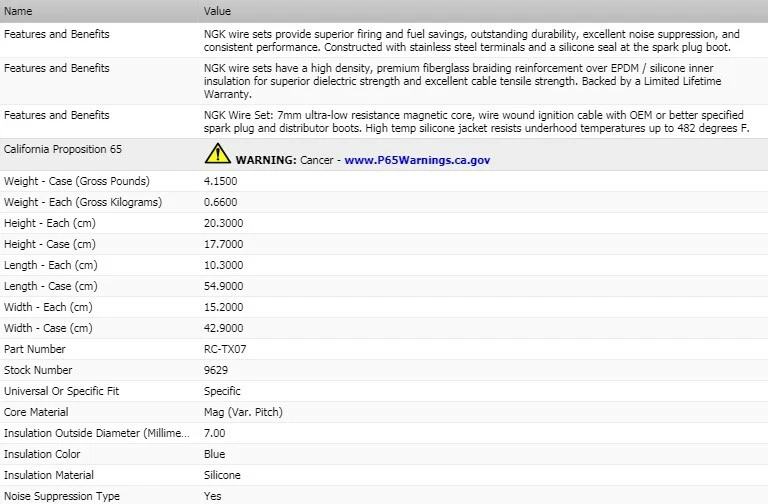The image size is (768, 504).
Task: Click the Length - Case value 54.9000
Action: 223,286
